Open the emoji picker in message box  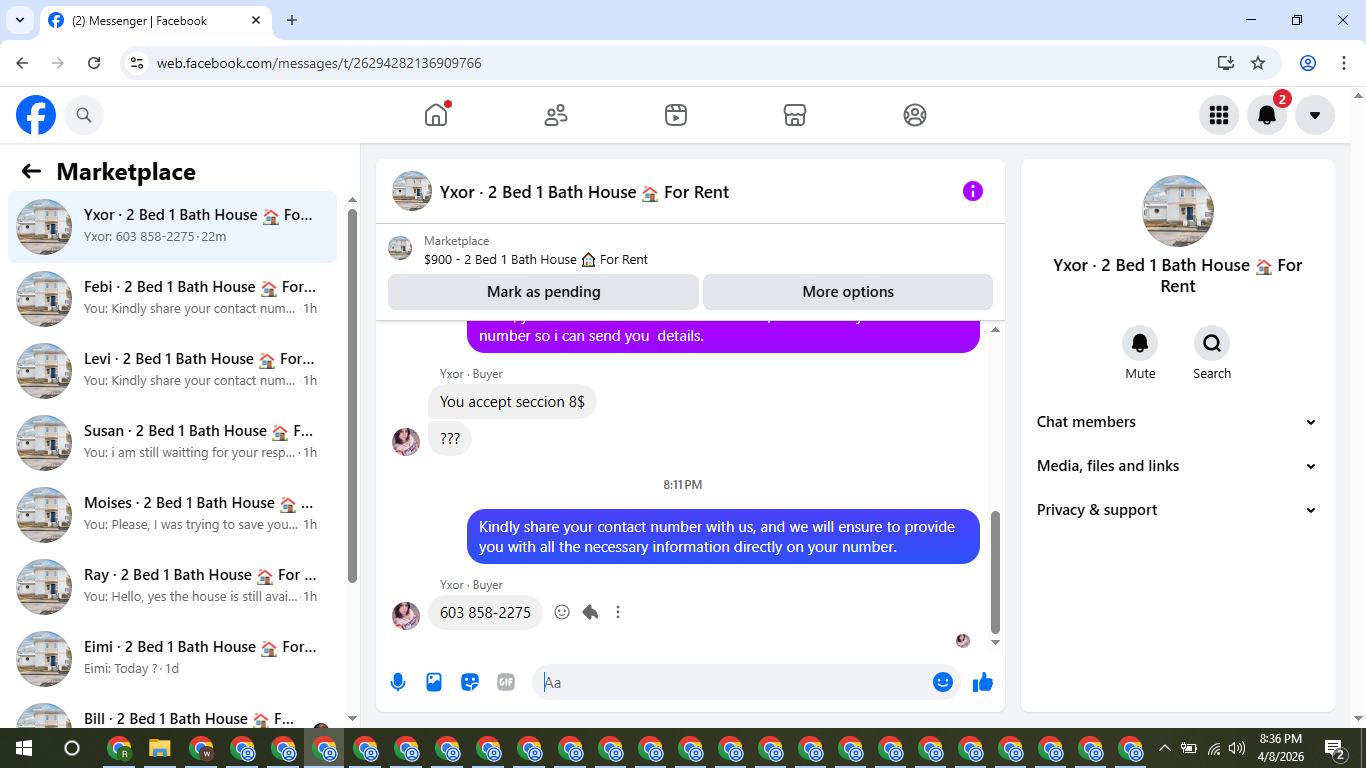[x=942, y=682]
